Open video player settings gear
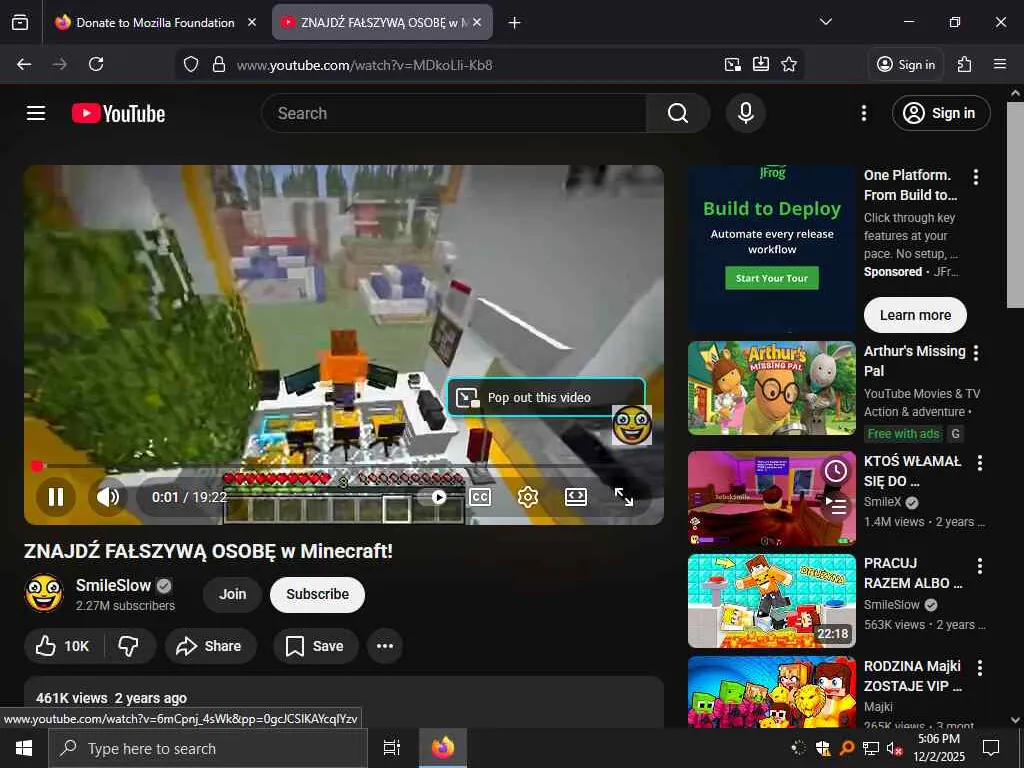1024x768 pixels. 528,497
